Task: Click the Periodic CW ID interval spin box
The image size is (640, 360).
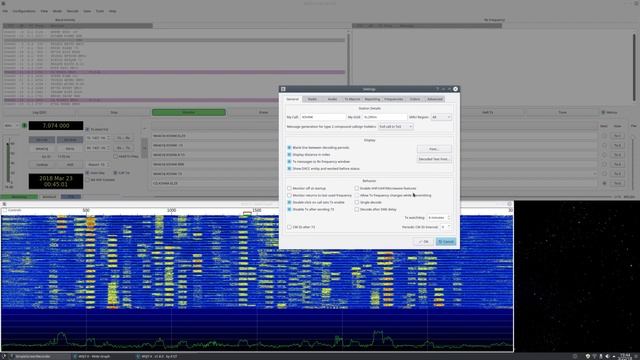Action: (445, 227)
